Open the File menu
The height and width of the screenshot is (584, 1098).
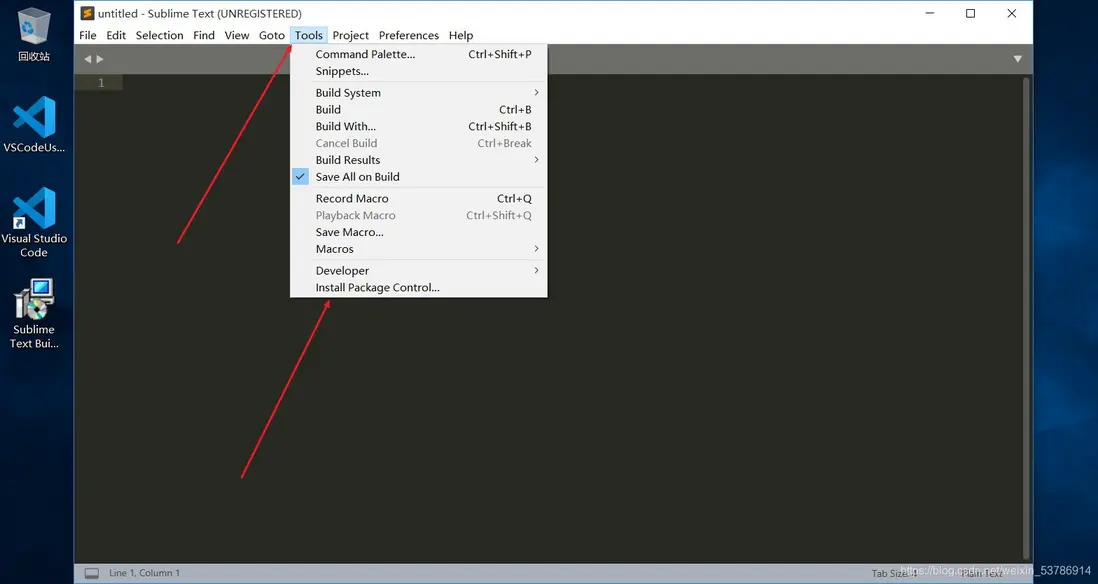88,35
